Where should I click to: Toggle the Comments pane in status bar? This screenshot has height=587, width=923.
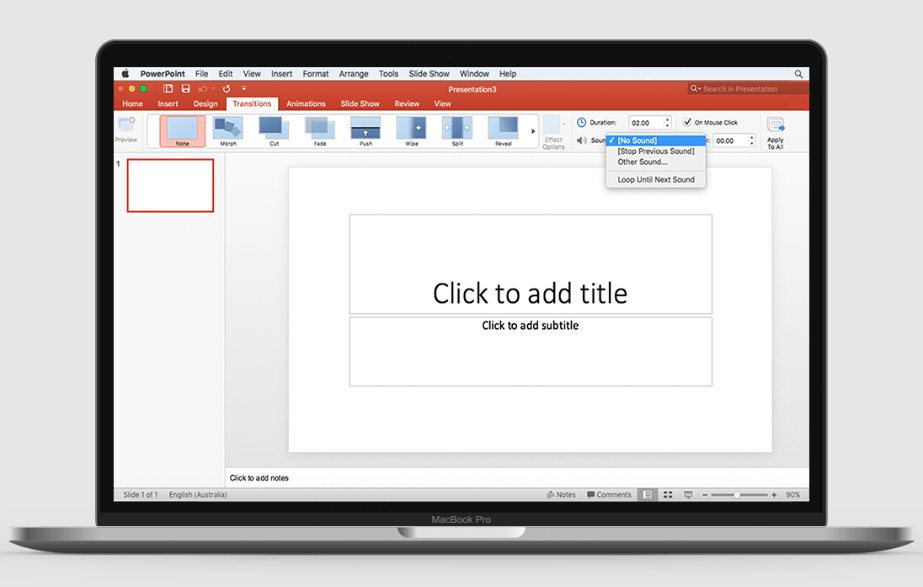coord(609,495)
